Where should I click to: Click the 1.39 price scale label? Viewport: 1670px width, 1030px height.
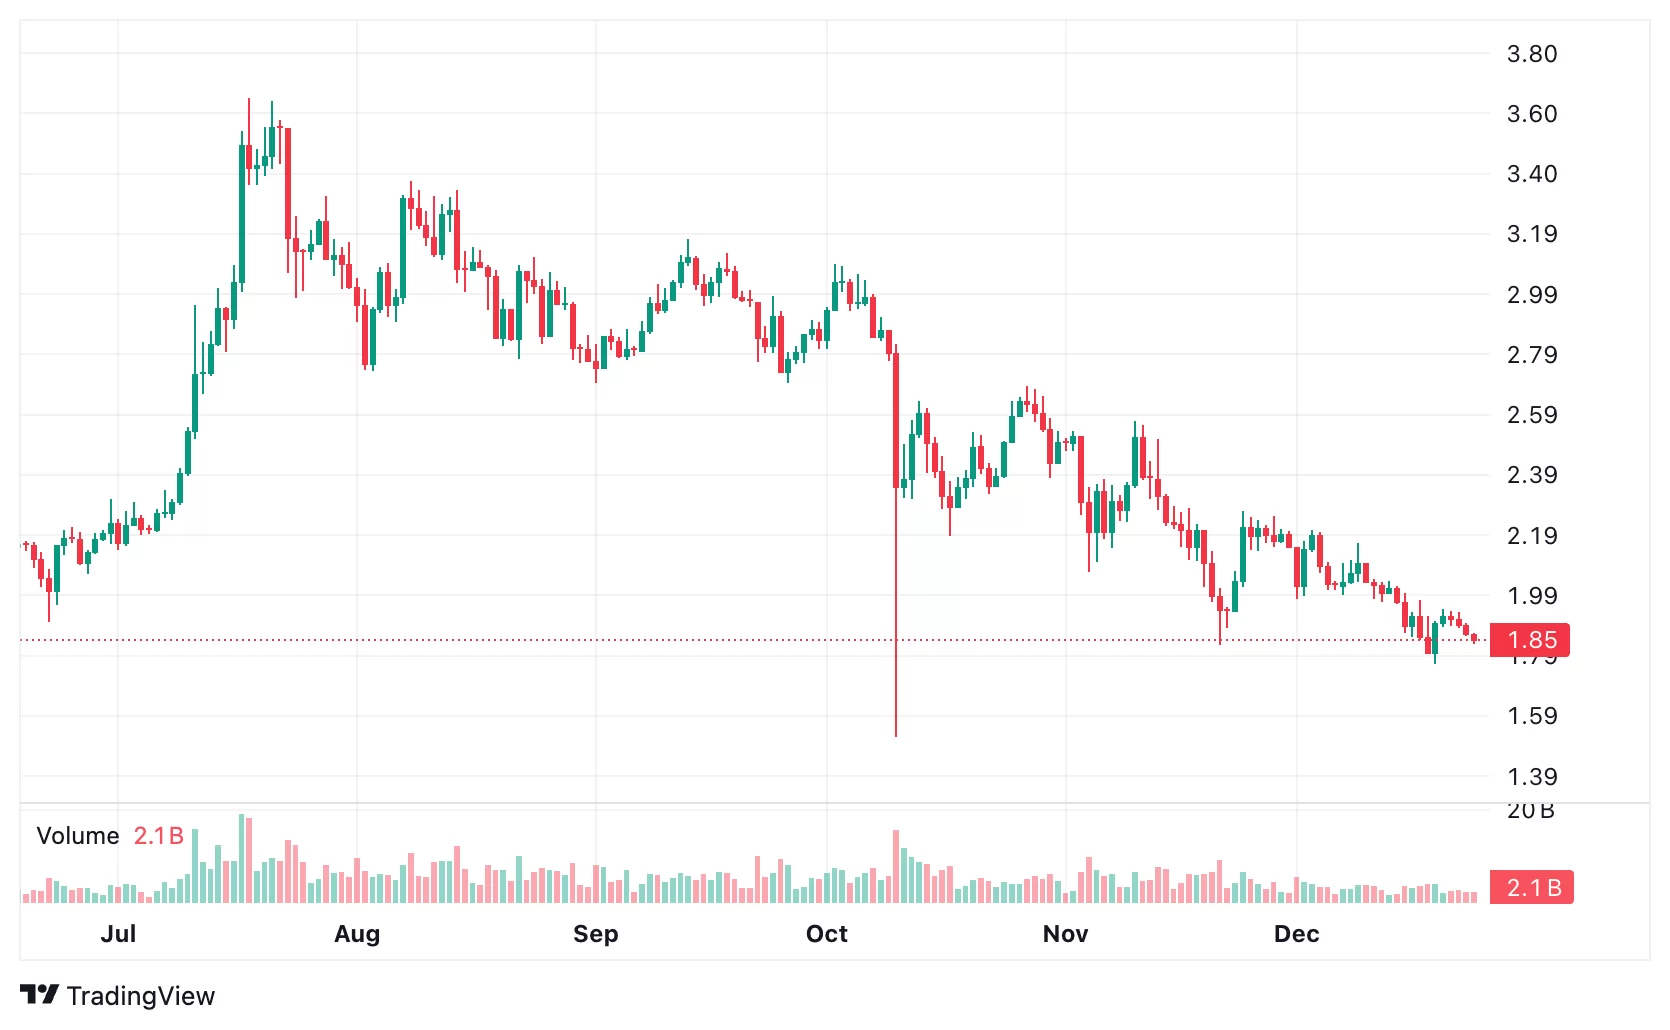coord(1532,777)
